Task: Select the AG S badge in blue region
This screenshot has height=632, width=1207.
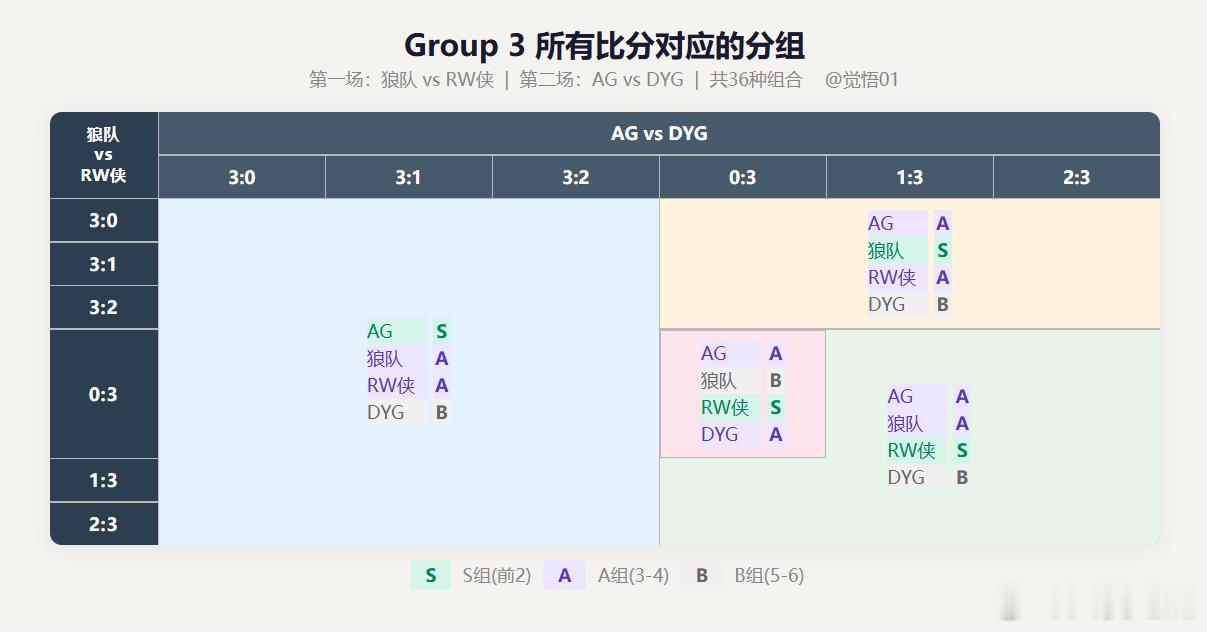Action: (x=441, y=331)
